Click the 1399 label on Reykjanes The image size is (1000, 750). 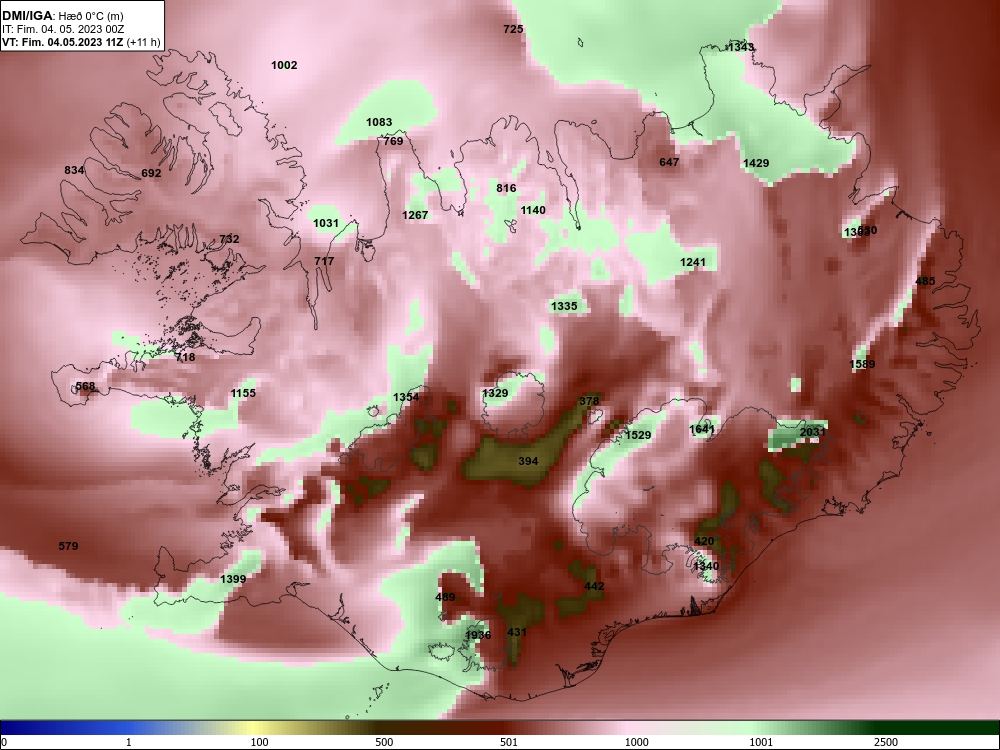coord(233,580)
